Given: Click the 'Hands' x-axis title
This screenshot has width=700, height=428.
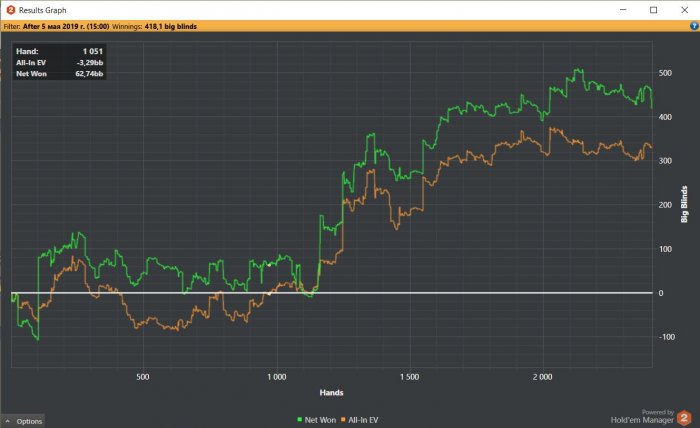Looking at the screenshot, I should pos(331,393).
